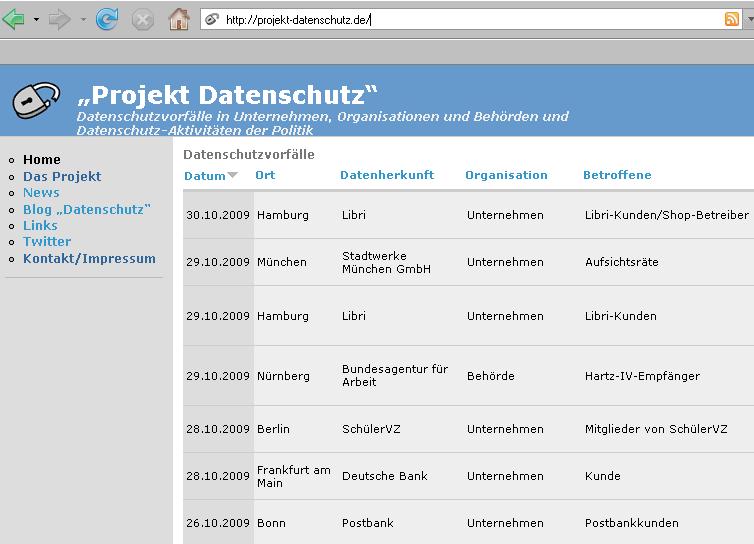
Task: Open Links in the sidebar
Action: point(40,226)
